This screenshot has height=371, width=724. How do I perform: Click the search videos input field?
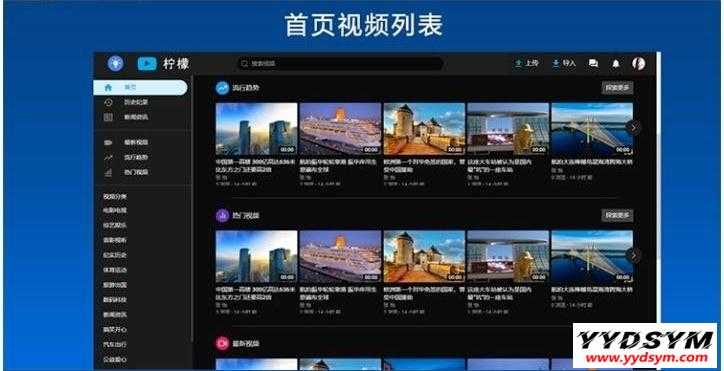click(x=341, y=64)
